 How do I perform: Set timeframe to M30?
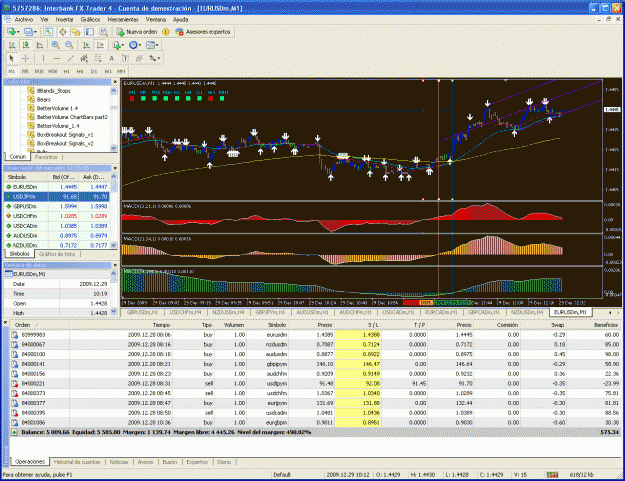(x=53, y=71)
